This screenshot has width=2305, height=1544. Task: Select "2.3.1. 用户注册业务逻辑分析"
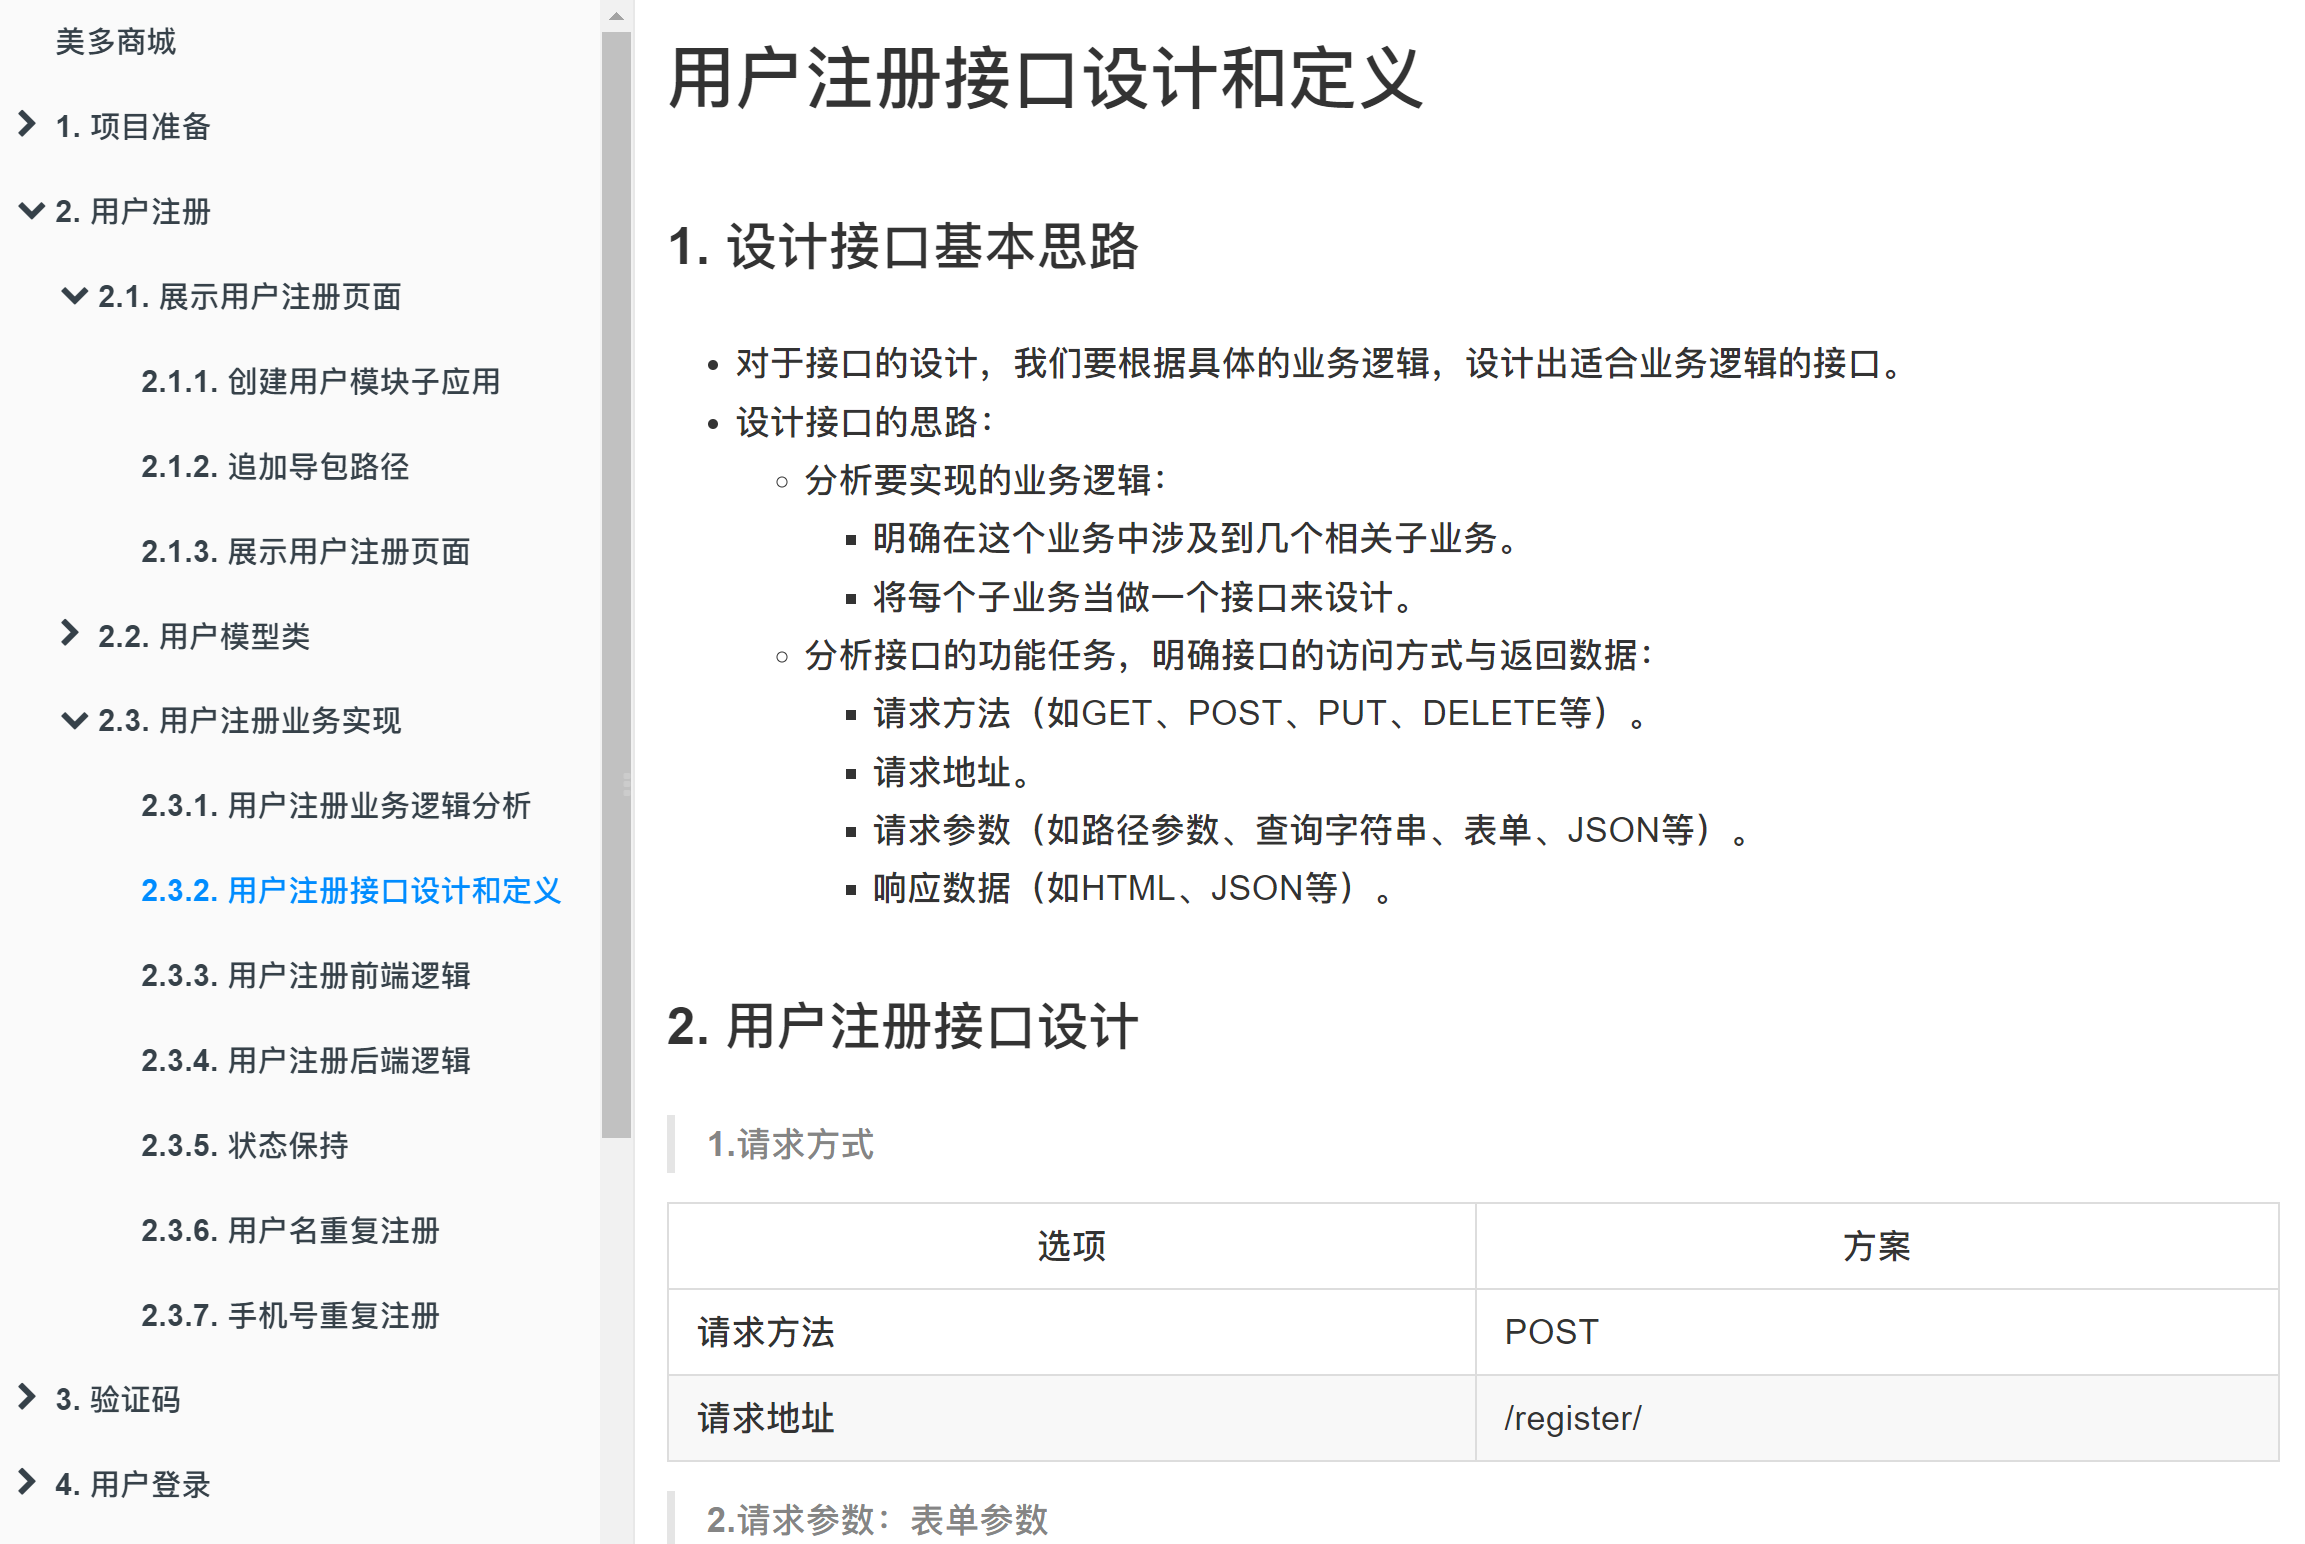336,806
